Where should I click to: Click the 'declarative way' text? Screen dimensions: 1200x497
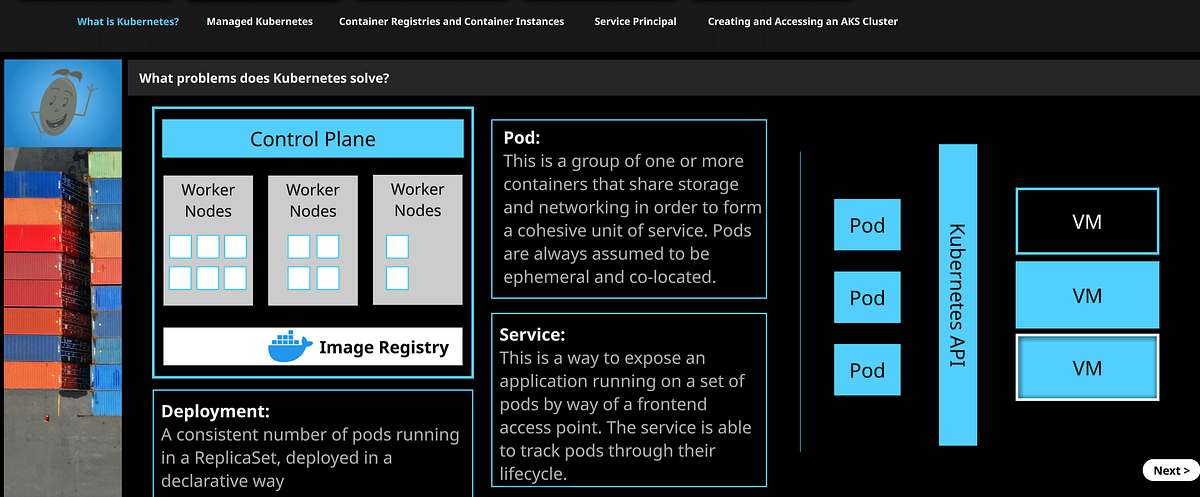coord(223,481)
